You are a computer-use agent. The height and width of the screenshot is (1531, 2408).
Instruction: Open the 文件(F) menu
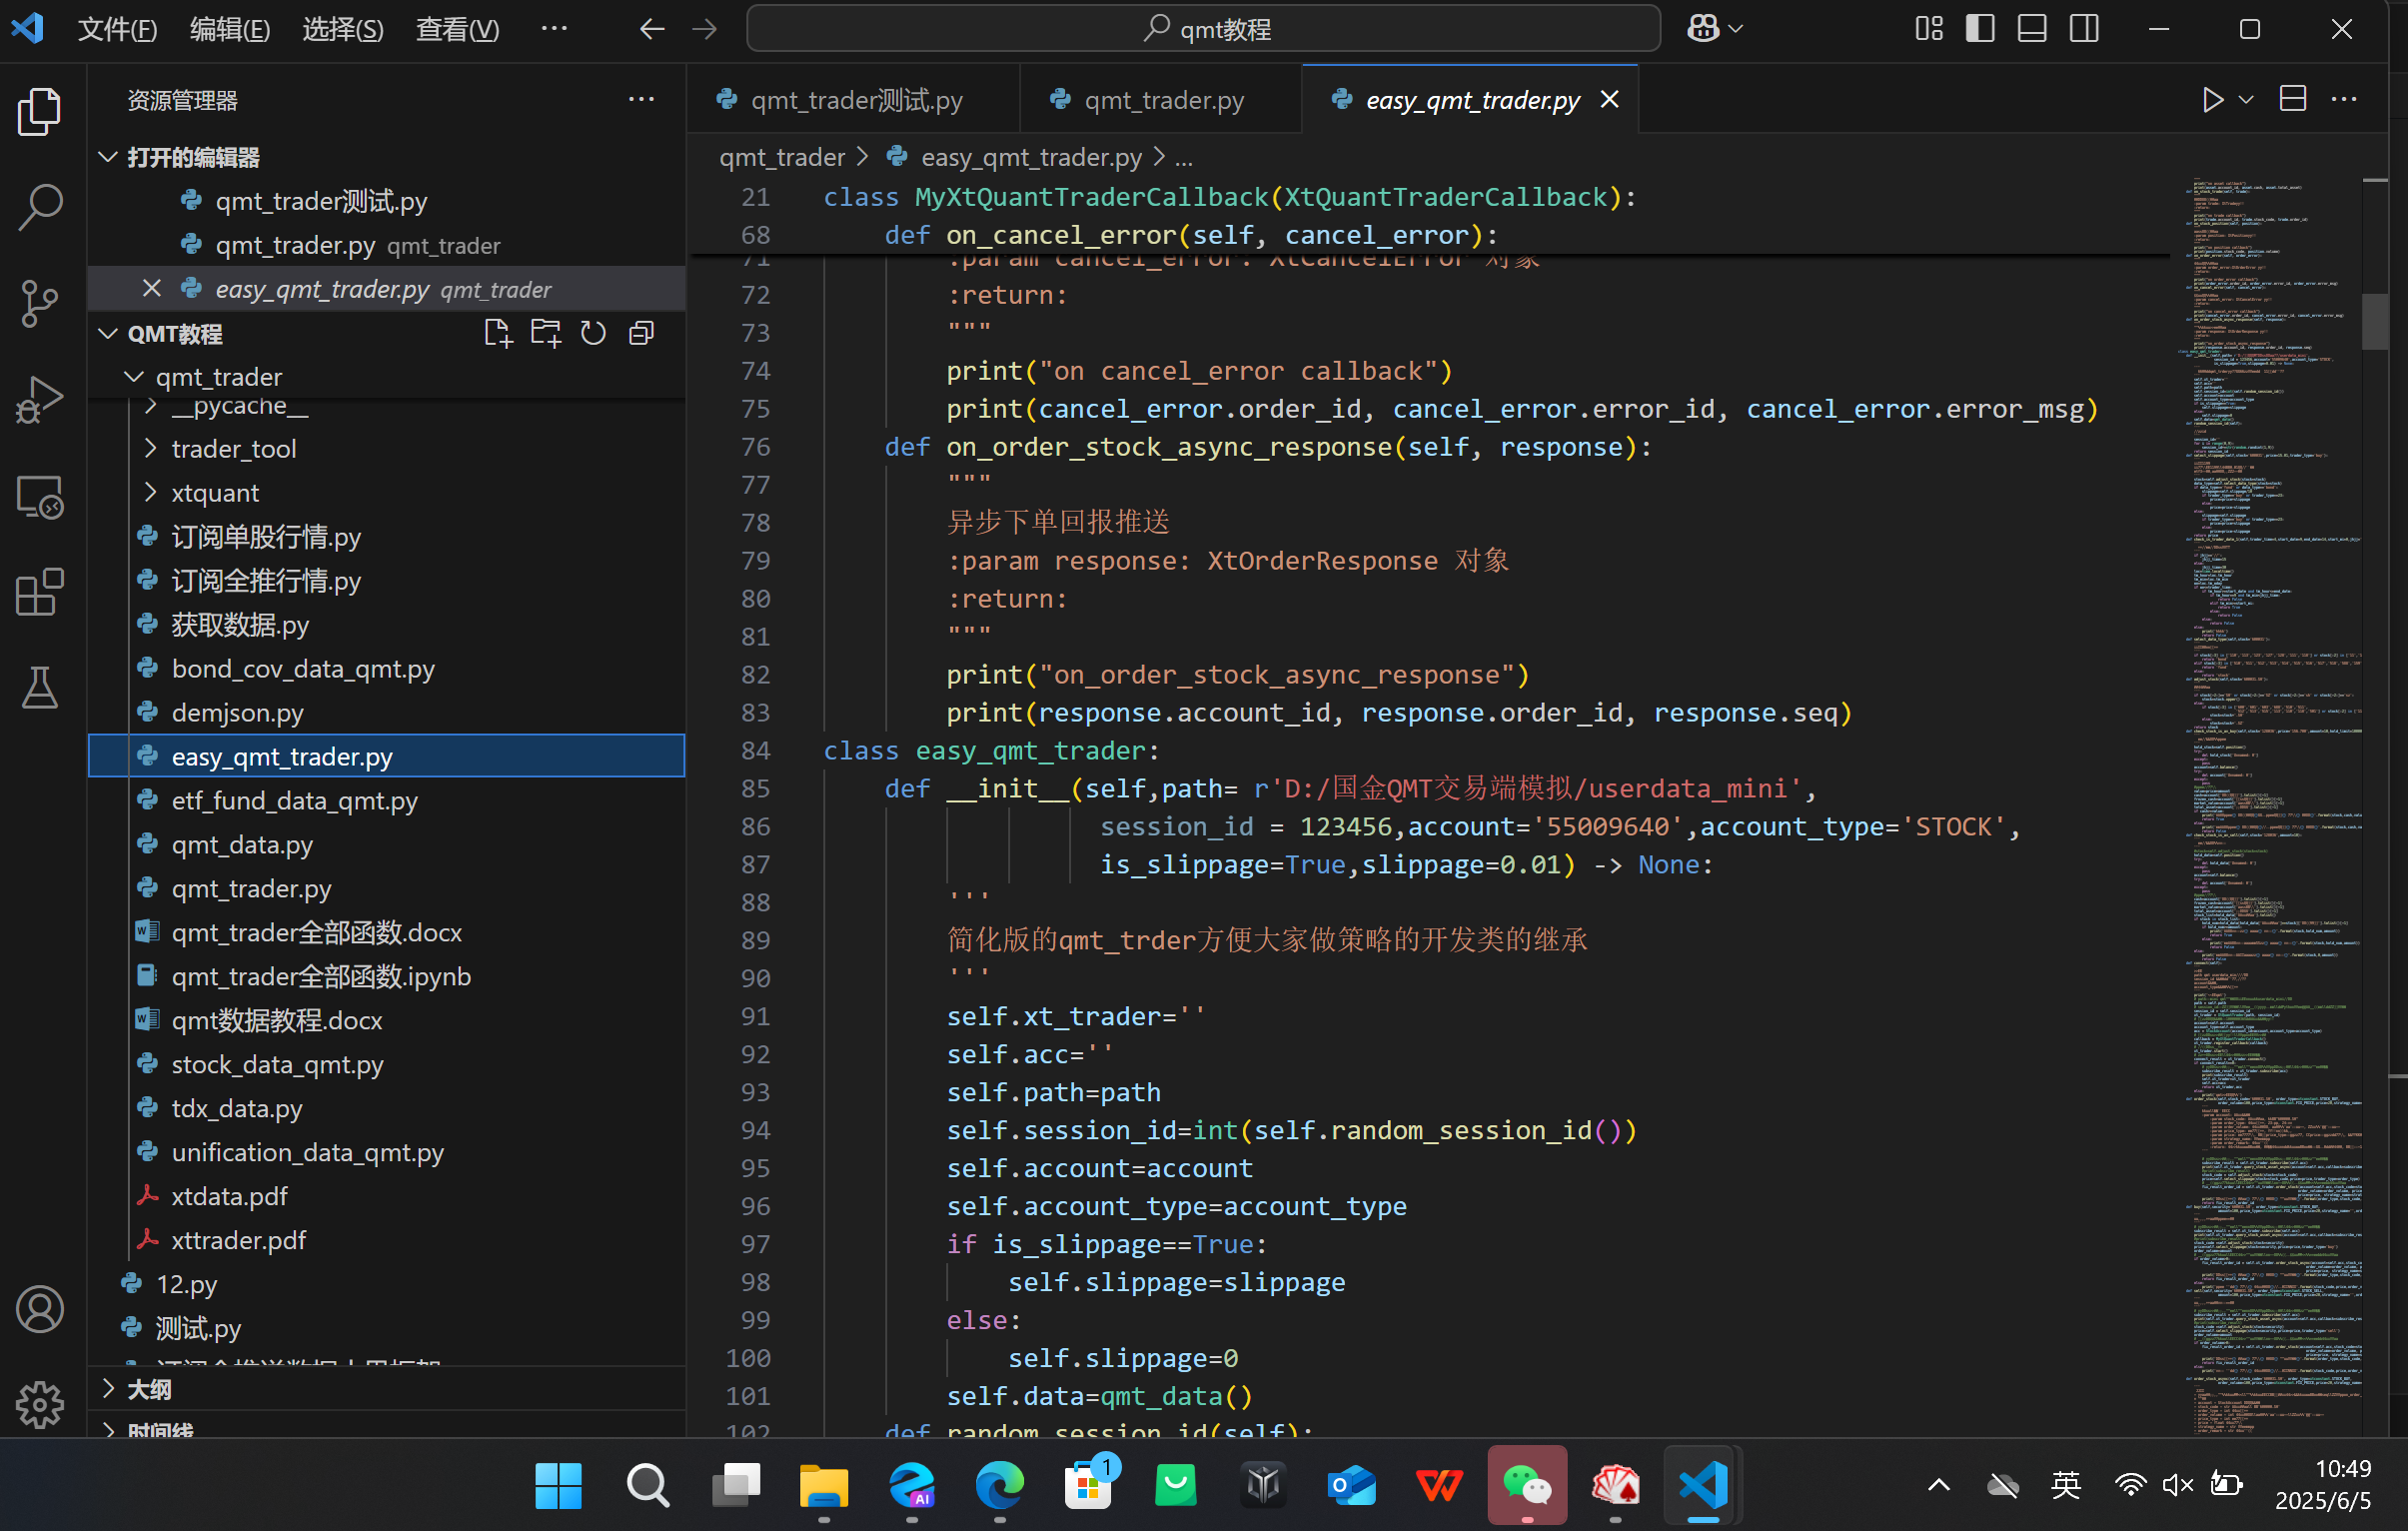(117, 29)
